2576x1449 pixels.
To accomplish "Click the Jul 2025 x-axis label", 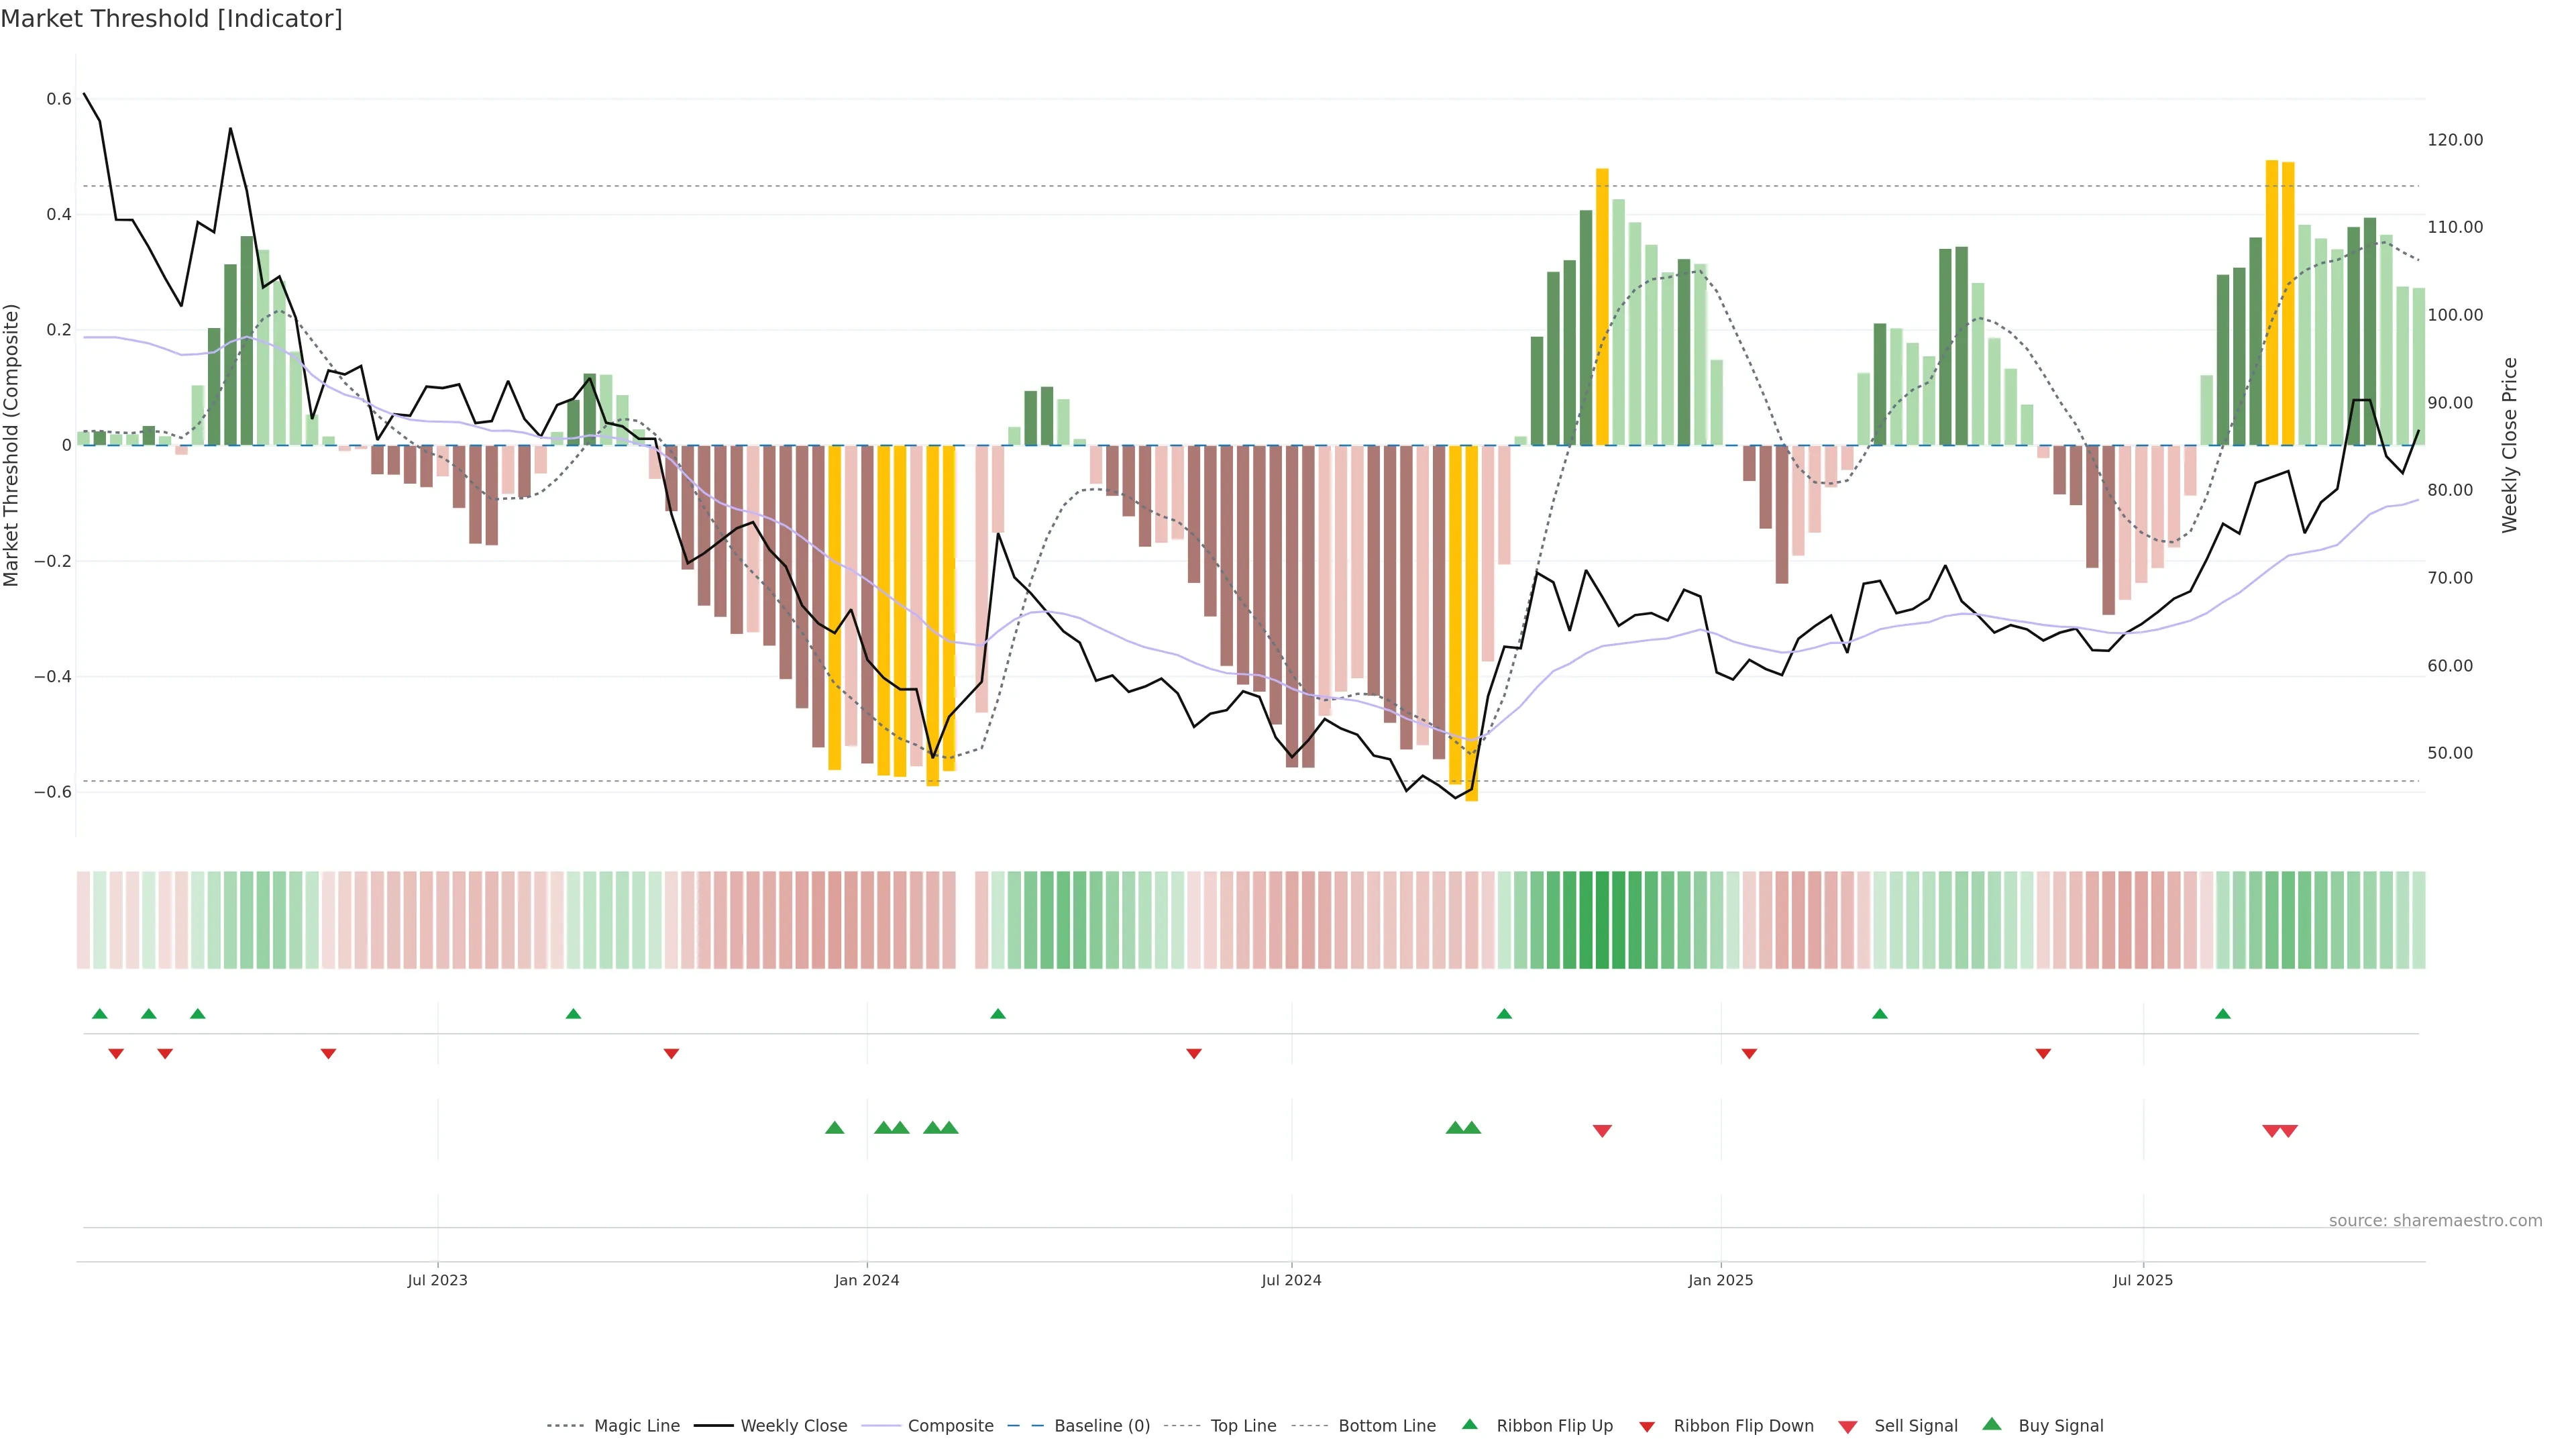I will click(2143, 1280).
